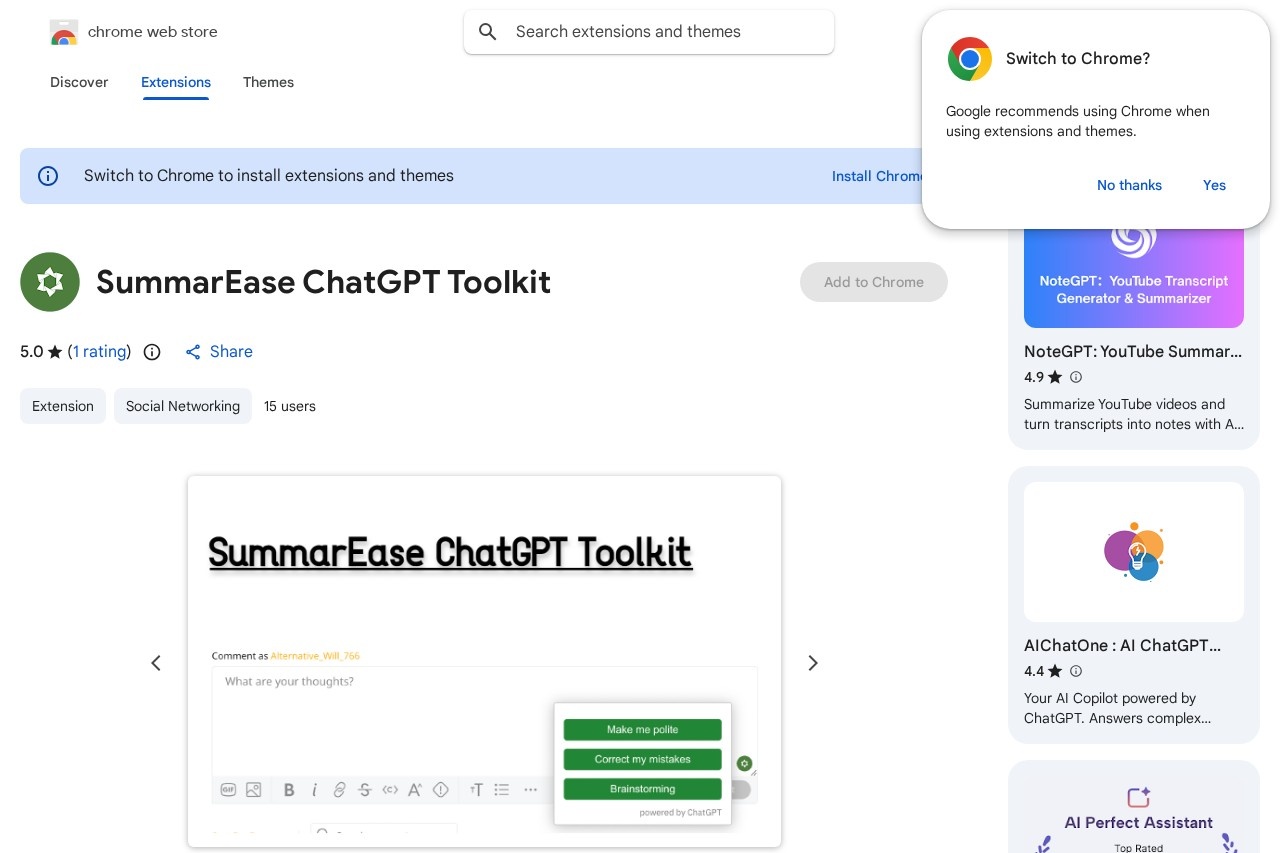Open the Discover tab
The image size is (1280, 853).
(79, 82)
